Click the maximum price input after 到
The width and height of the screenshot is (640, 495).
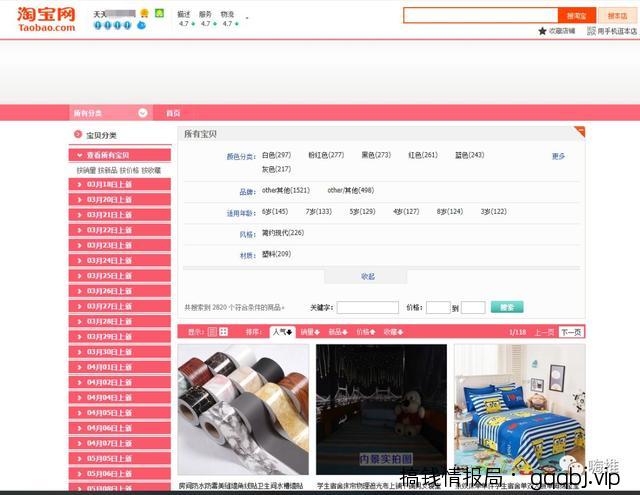473,307
